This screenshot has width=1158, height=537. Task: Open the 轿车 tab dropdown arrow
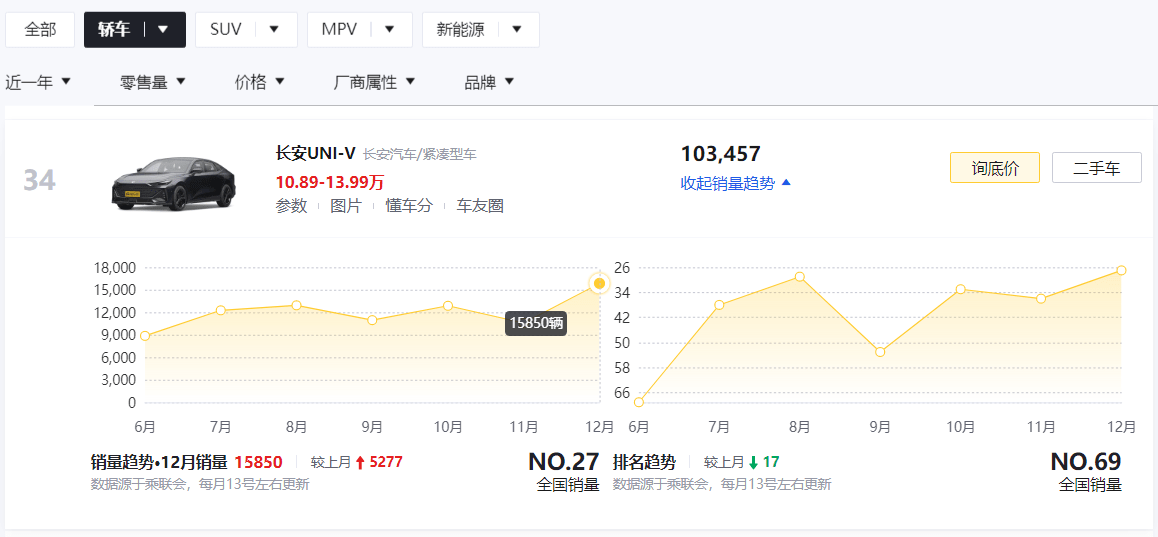coord(163,30)
